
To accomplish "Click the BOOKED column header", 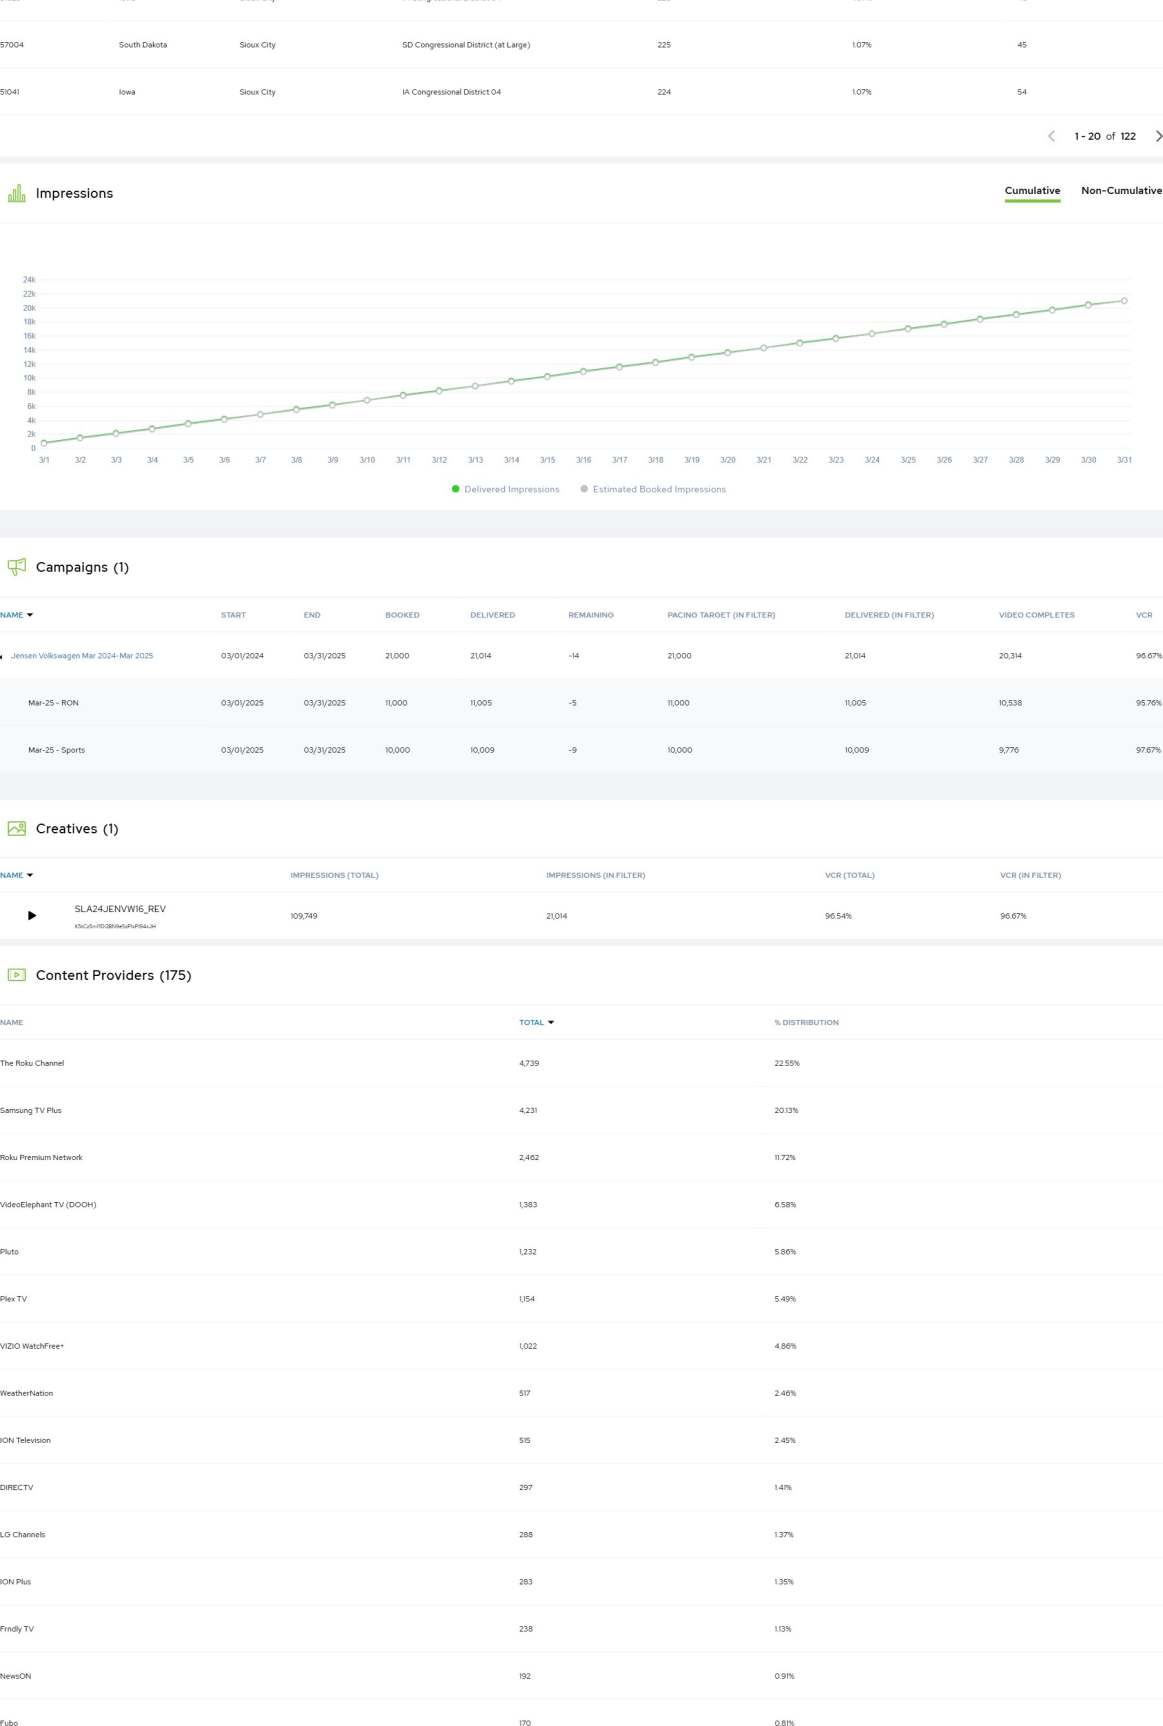I will coord(402,615).
